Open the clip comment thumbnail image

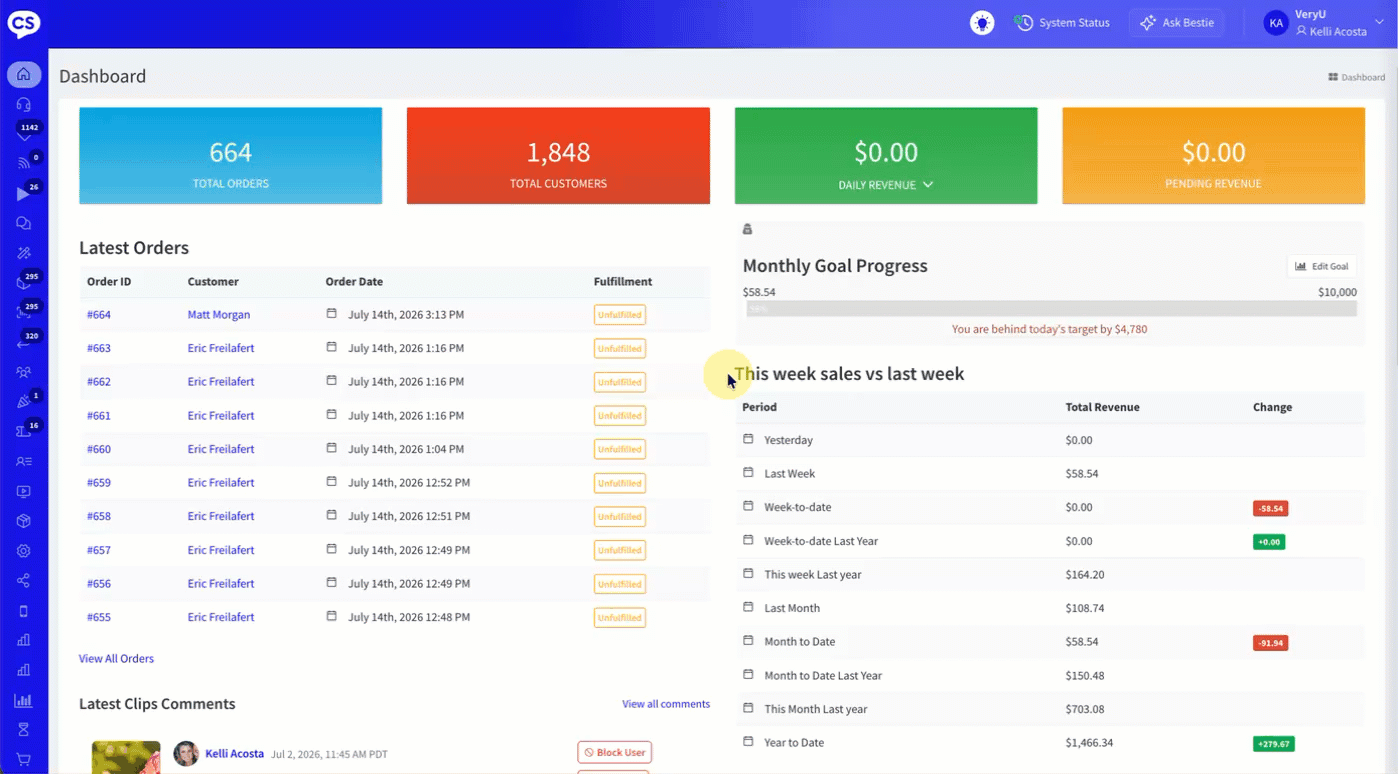click(x=126, y=757)
